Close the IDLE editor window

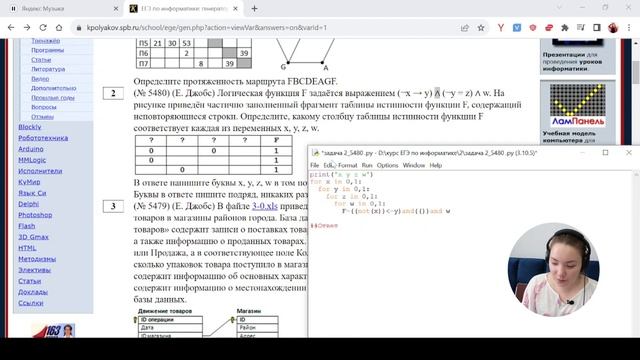(629, 153)
